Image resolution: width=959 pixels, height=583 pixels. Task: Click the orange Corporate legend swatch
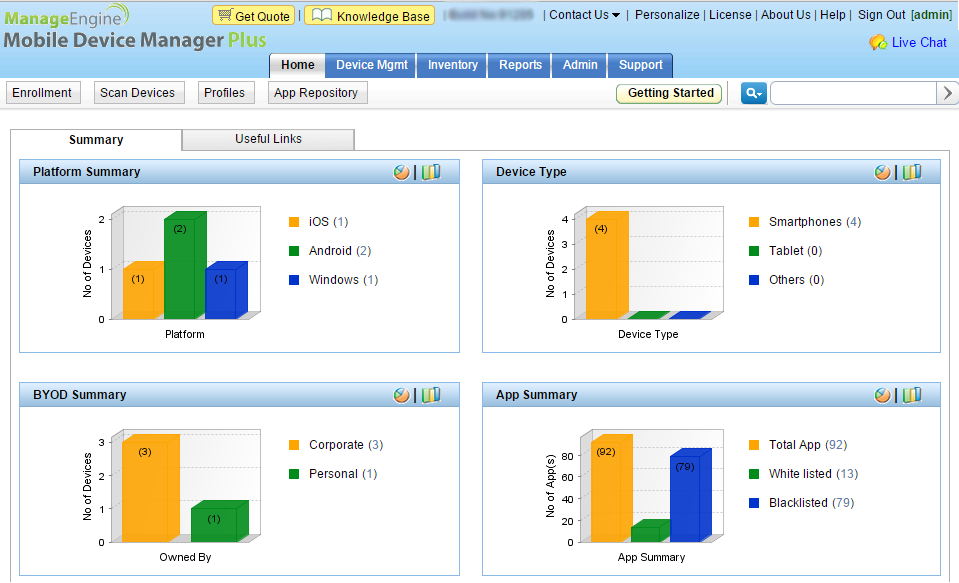[x=294, y=445]
